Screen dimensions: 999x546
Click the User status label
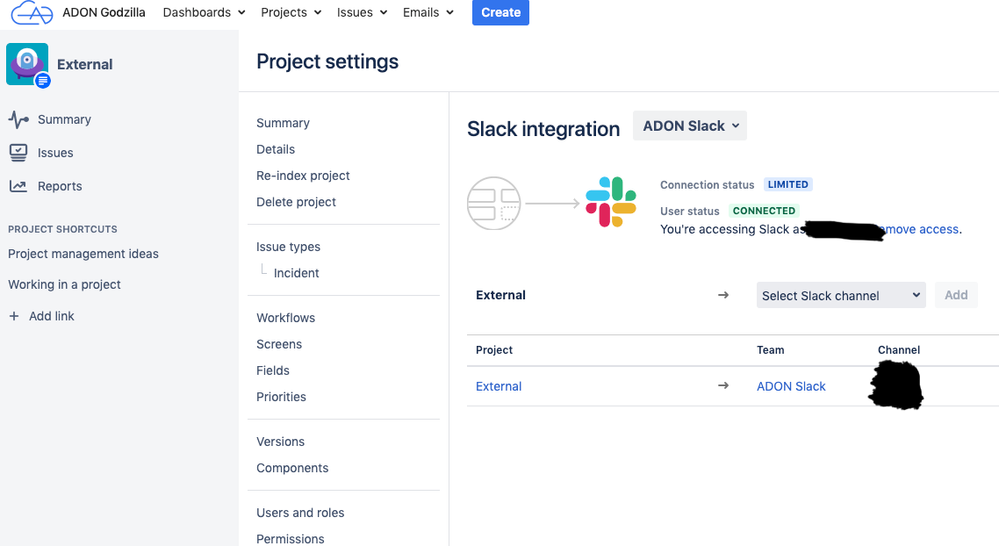click(x=689, y=211)
